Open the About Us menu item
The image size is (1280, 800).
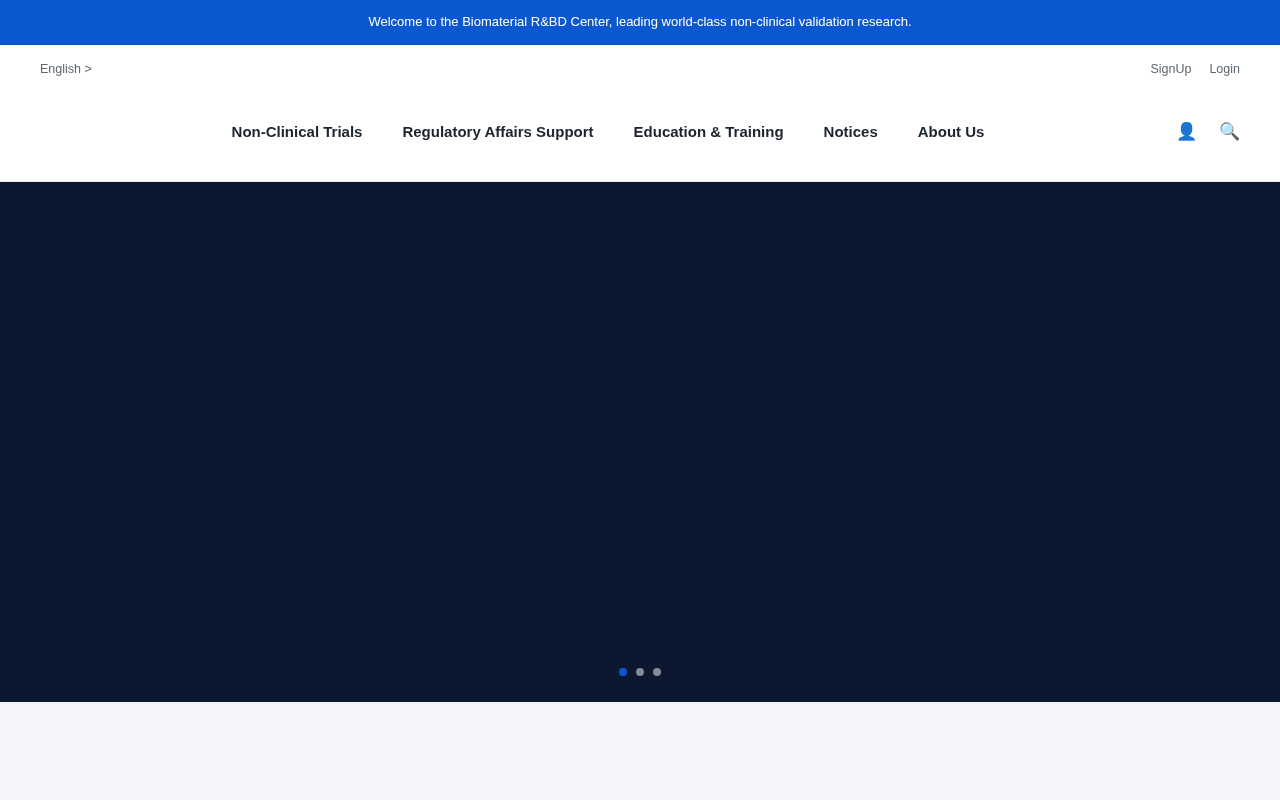coord(951,131)
